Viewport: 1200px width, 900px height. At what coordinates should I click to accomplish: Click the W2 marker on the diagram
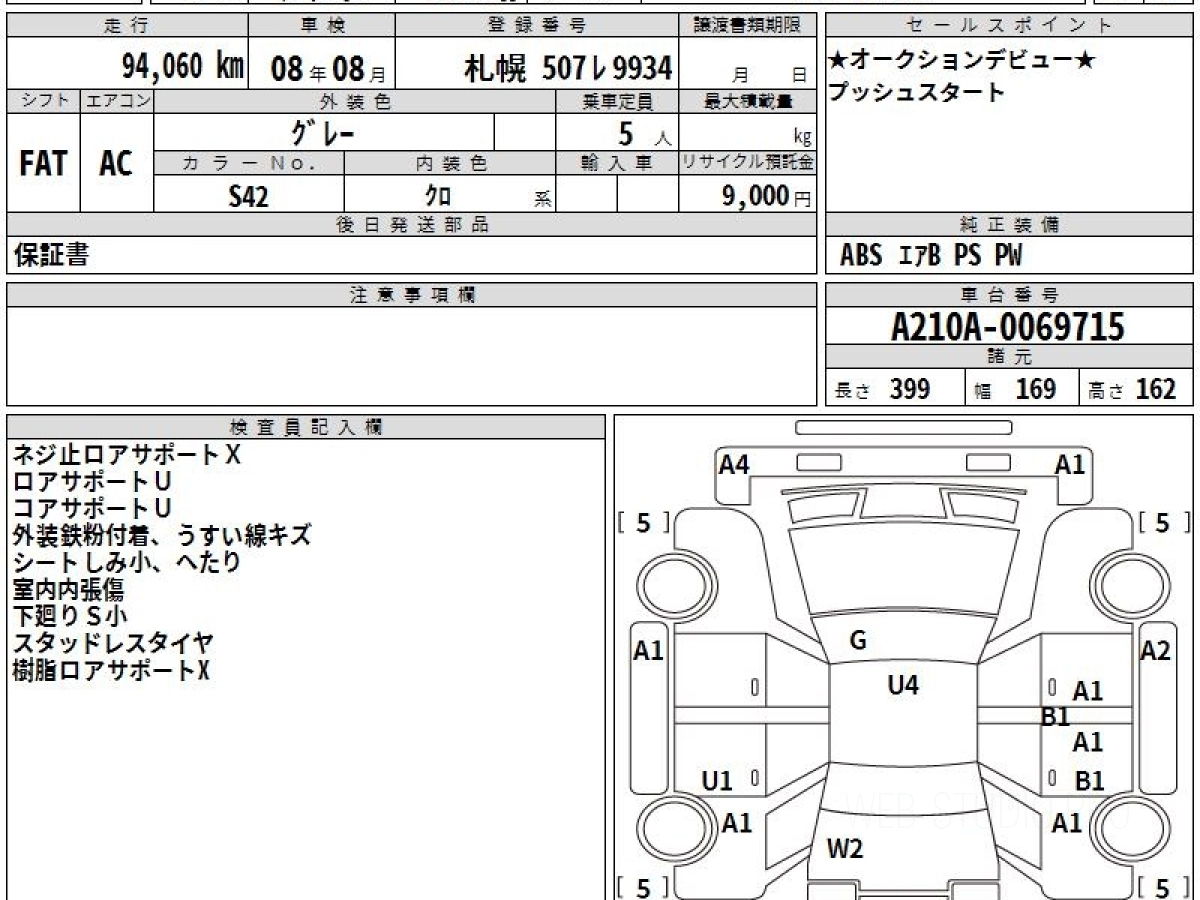(845, 850)
